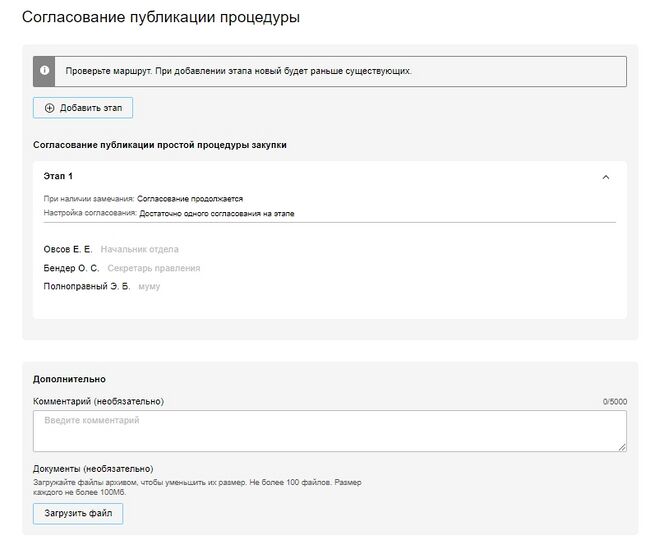The width and height of the screenshot is (650, 545).
Task: Click the муму position label
Action: 149,287
